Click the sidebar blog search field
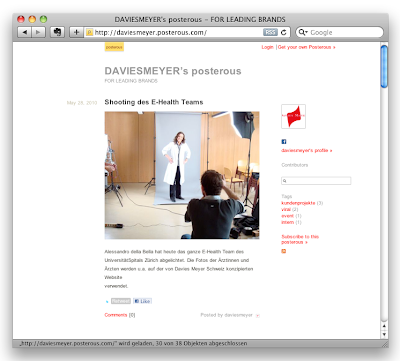This screenshot has width=400, height=361. (x=316, y=181)
